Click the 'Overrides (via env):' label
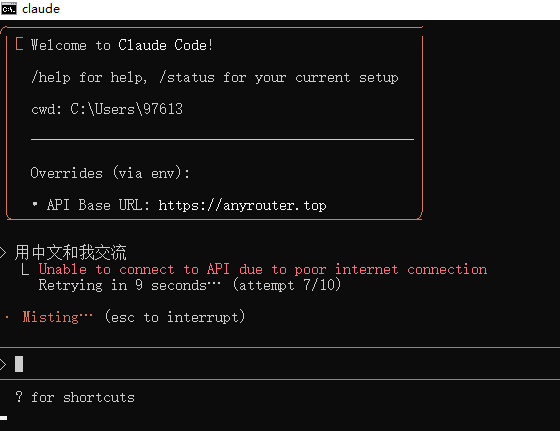This screenshot has width=560, height=431. [110, 173]
